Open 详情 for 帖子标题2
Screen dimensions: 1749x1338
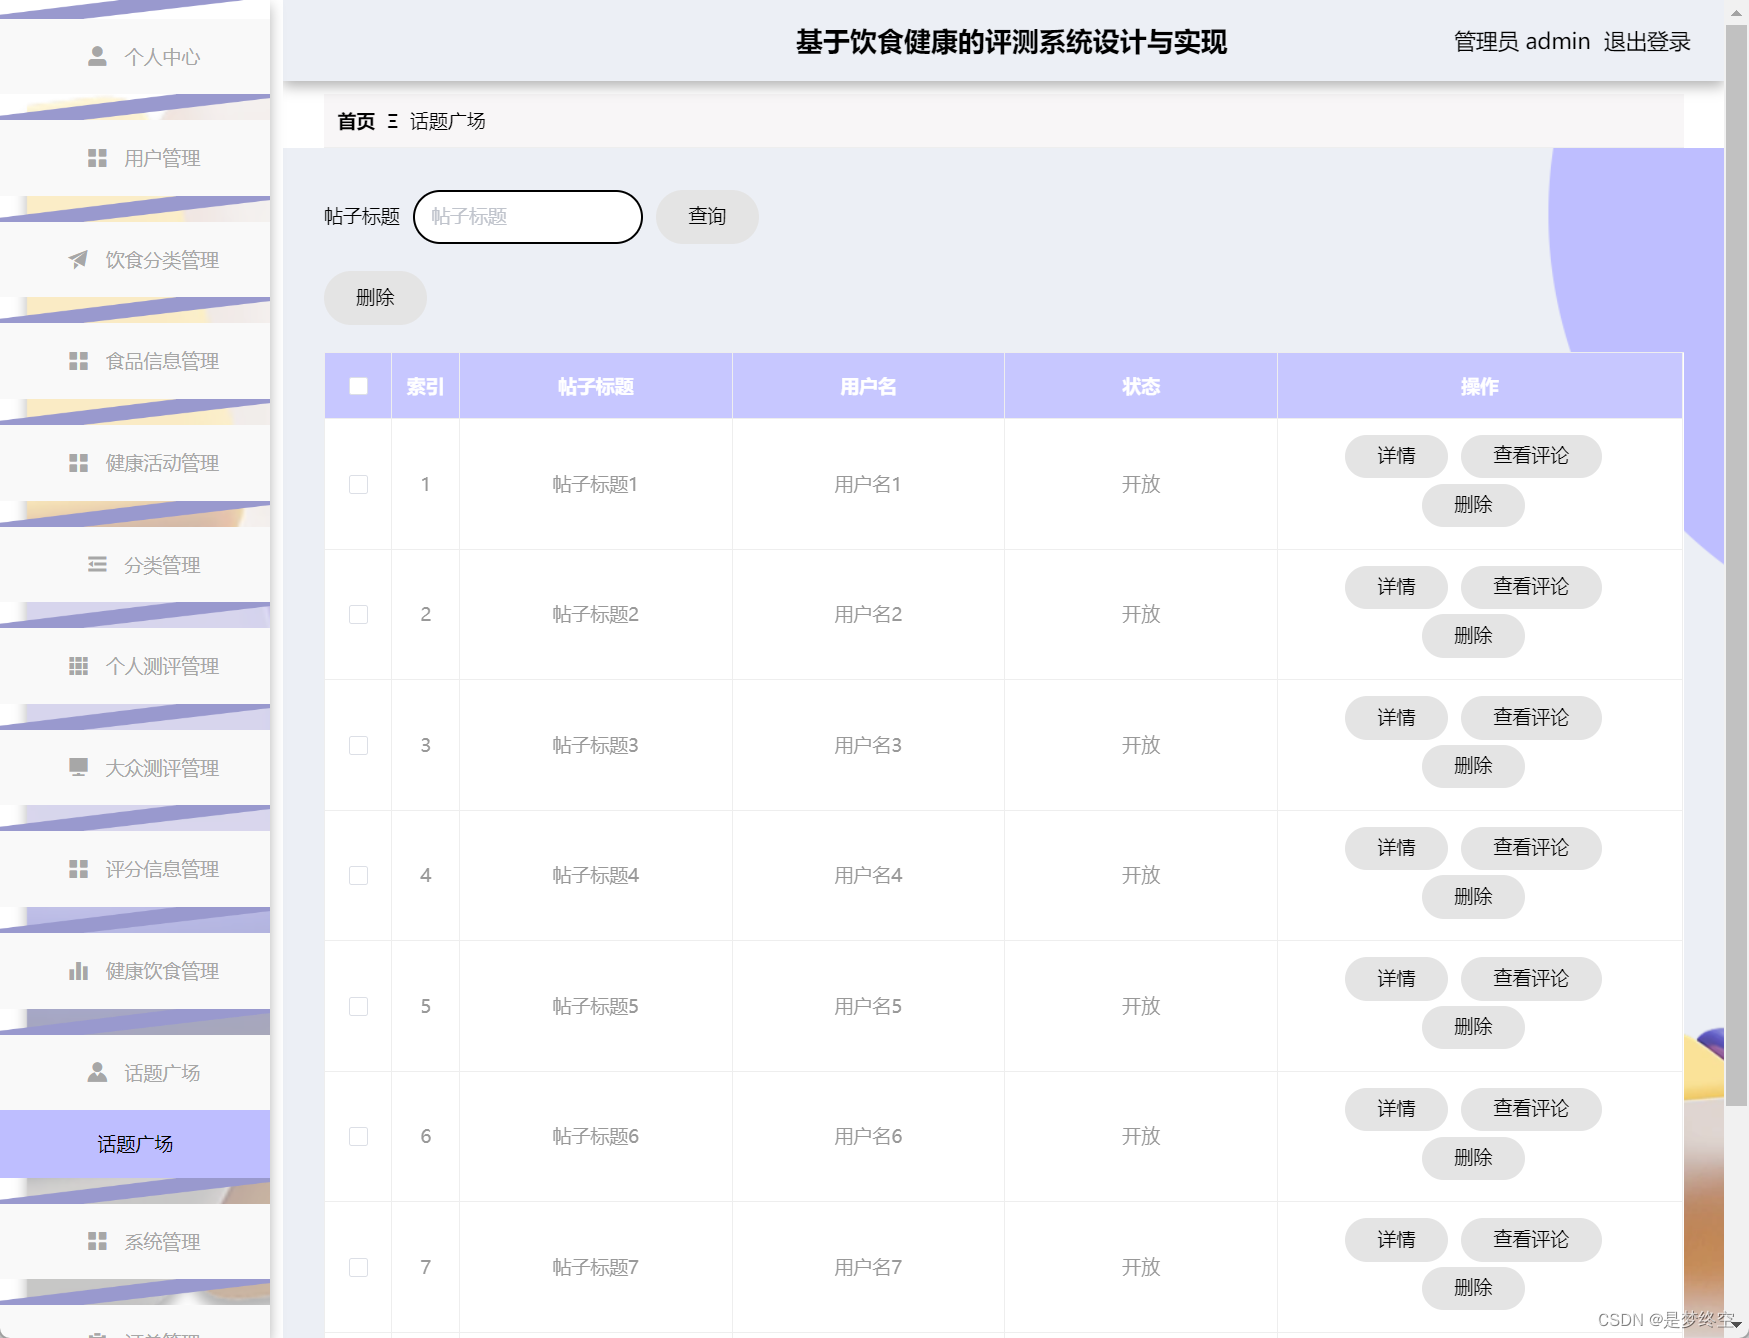(x=1396, y=587)
